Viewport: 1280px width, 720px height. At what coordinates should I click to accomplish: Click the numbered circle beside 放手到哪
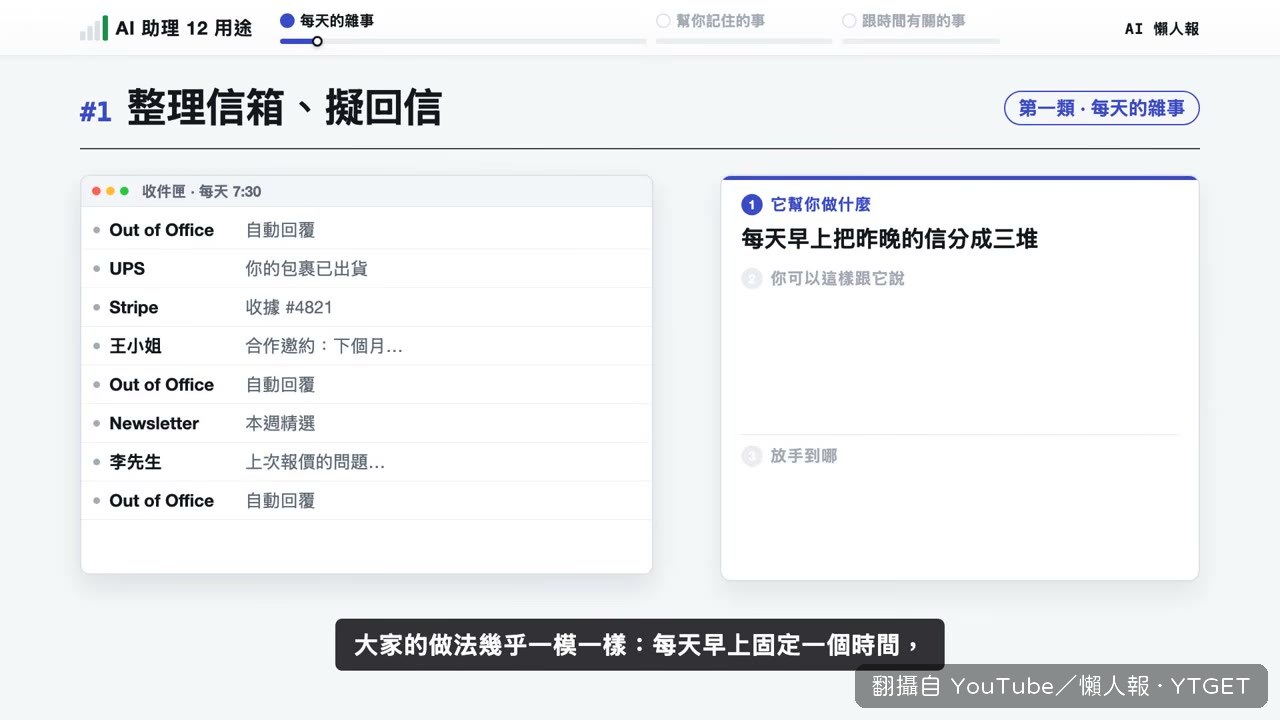[752, 456]
